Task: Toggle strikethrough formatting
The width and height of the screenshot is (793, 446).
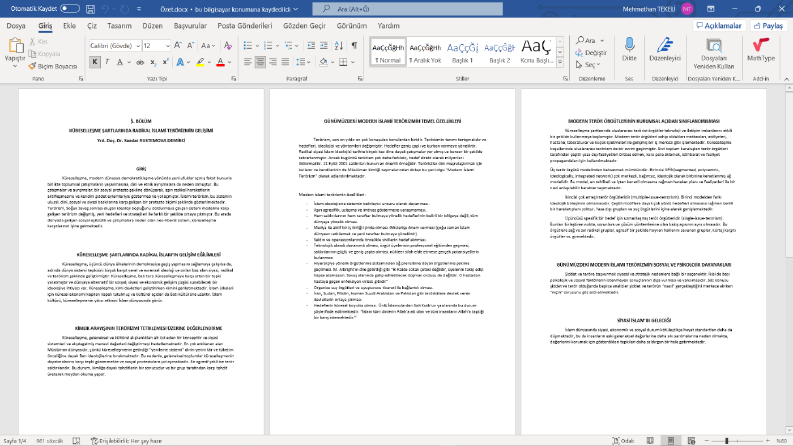Action: click(140, 62)
